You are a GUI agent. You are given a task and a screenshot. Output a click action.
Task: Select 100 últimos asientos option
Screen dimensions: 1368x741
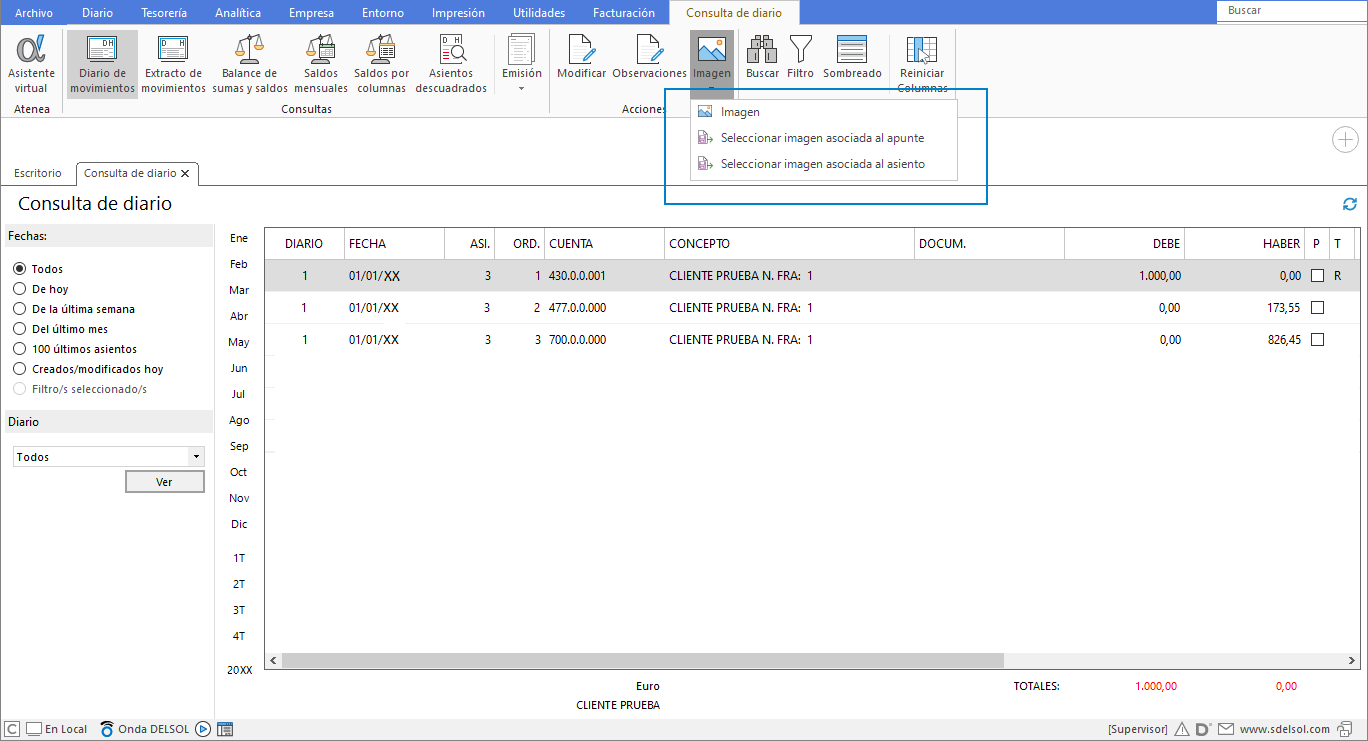(19, 349)
